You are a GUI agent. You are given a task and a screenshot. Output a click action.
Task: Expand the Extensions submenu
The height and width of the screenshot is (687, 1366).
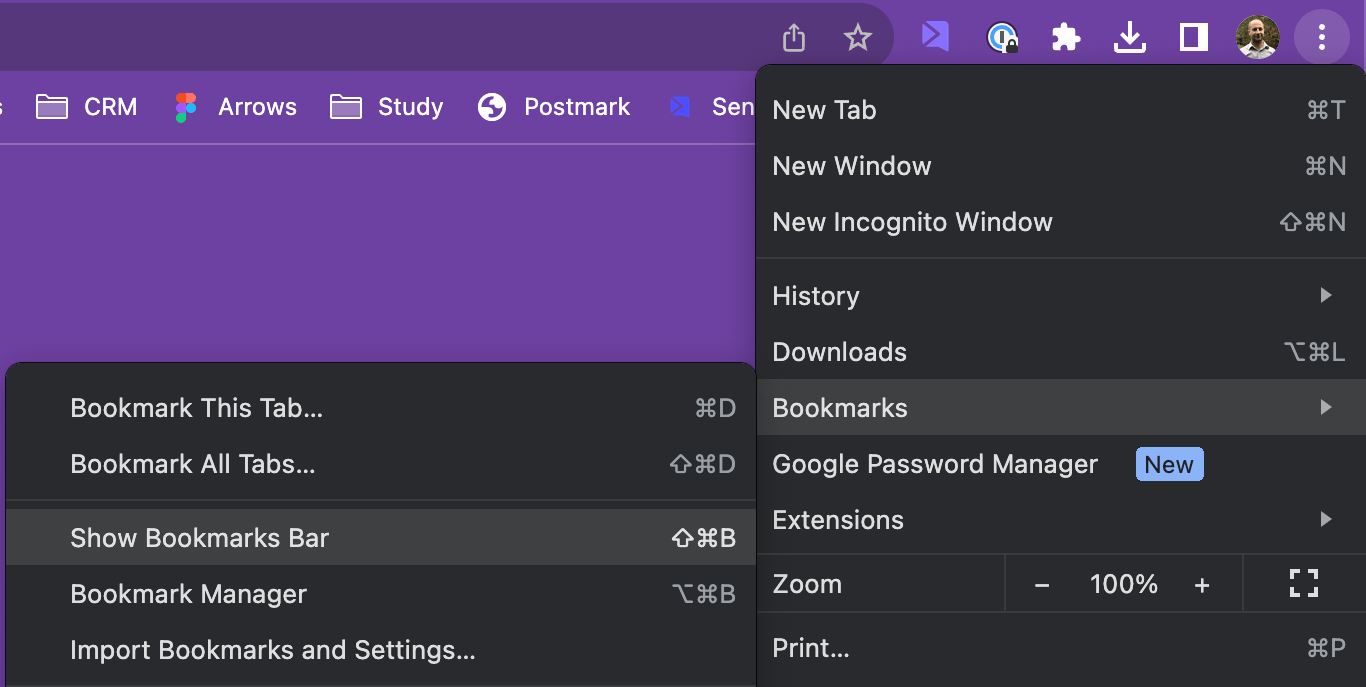1061,520
